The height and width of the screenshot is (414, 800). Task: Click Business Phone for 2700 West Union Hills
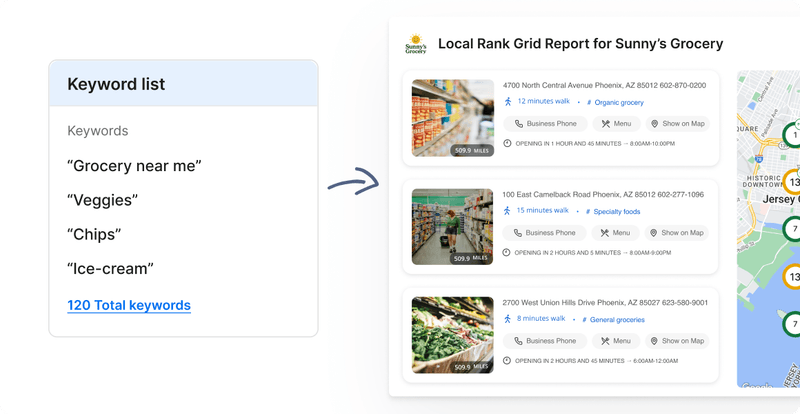coord(545,341)
